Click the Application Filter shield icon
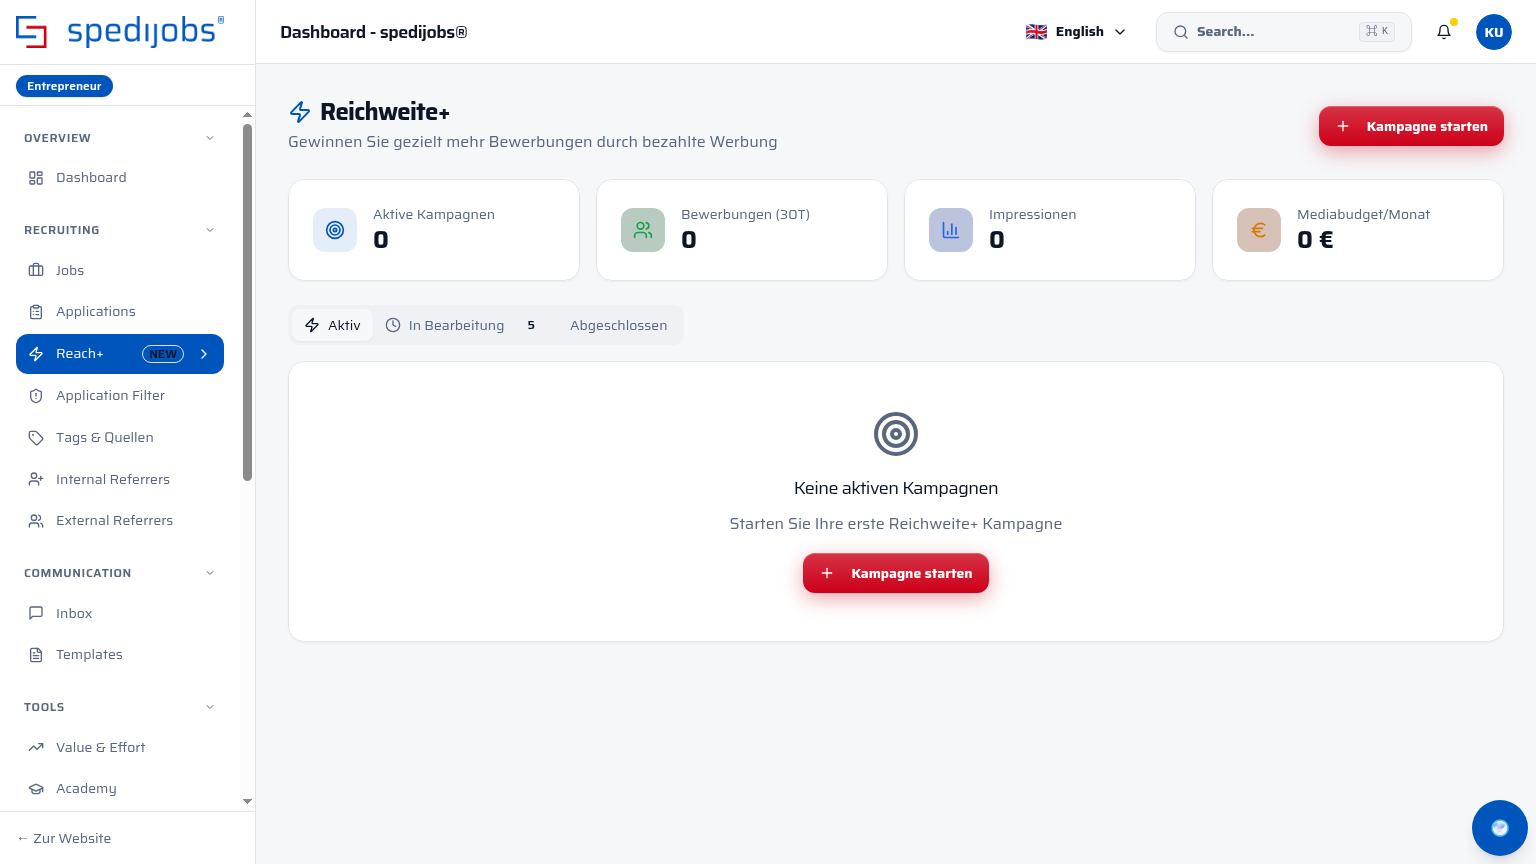The height and width of the screenshot is (864, 1536). [36, 396]
